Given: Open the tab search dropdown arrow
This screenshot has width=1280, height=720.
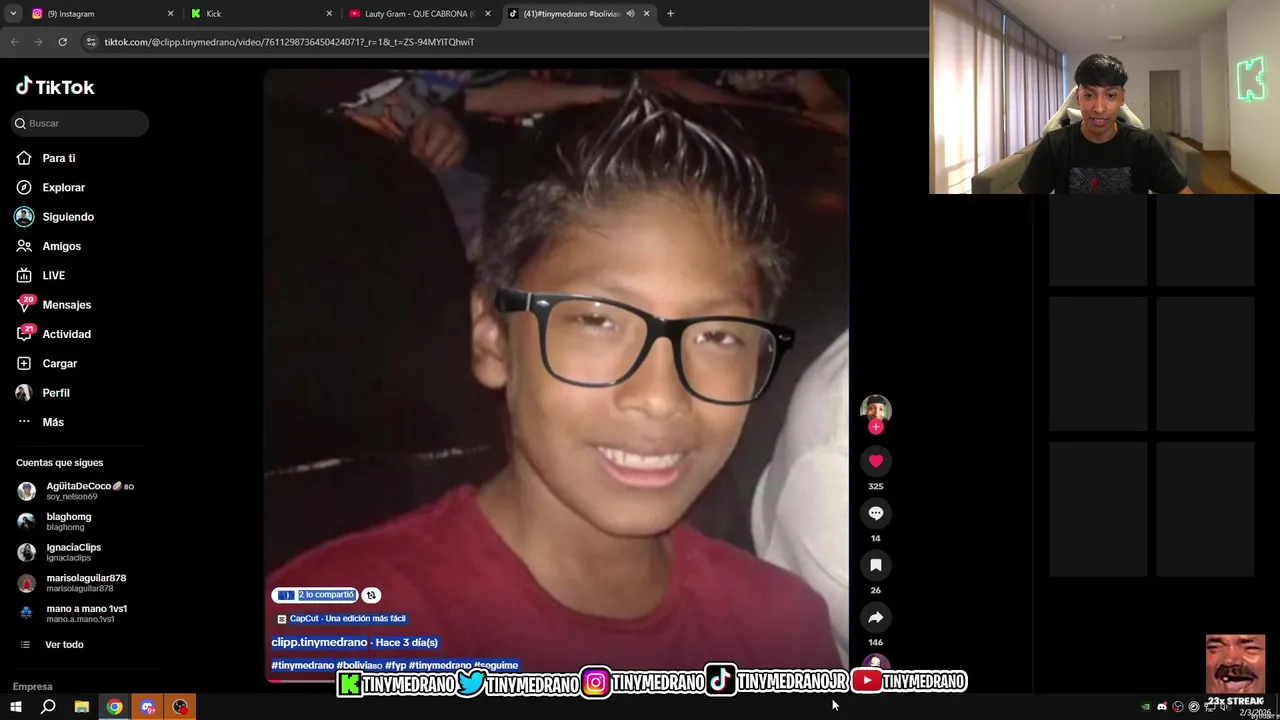Looking at the screenshot, I should [x=13, y=13].
